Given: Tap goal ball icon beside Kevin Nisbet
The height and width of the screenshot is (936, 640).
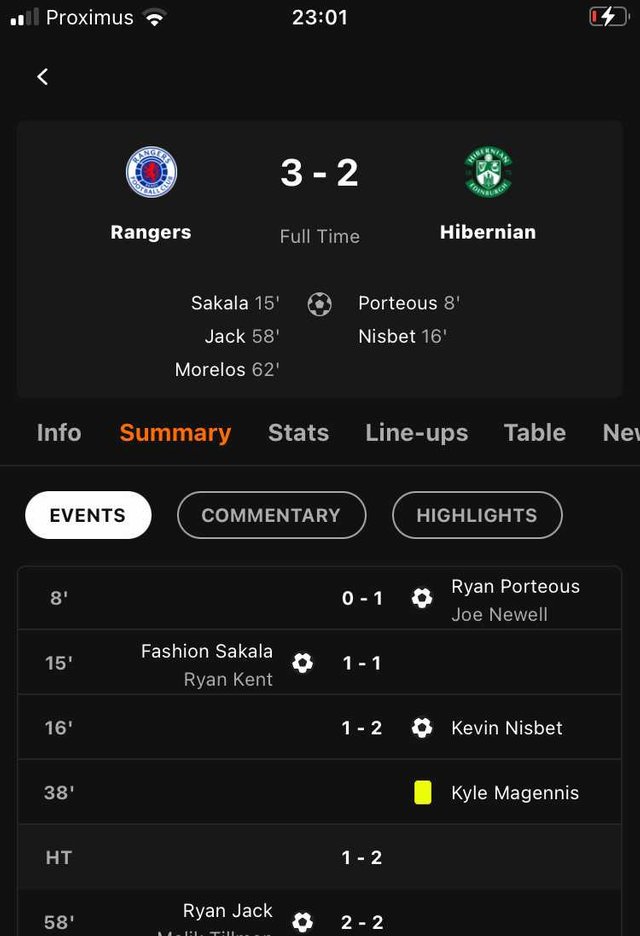Looking at the screenshot, I should pos(422,728).
